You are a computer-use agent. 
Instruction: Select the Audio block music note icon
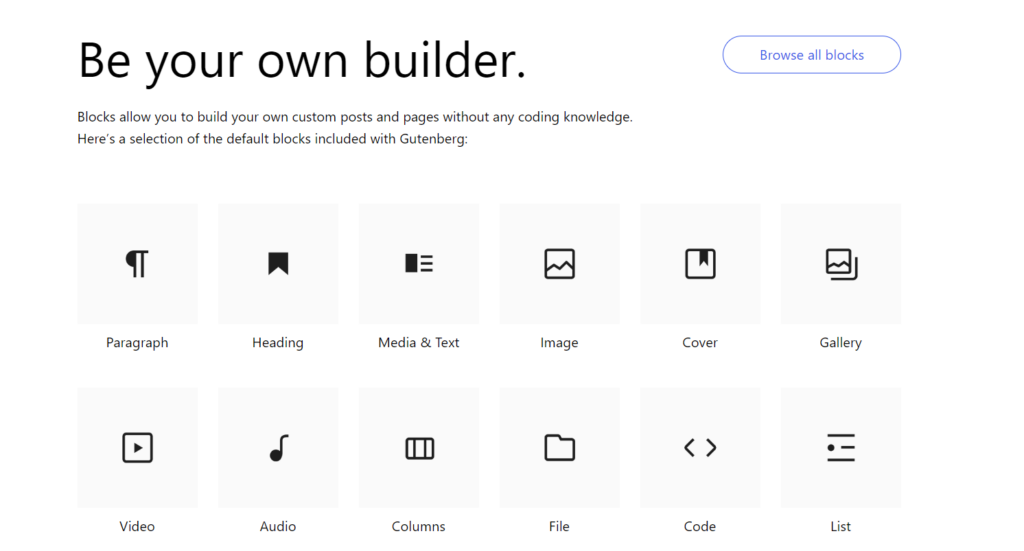(x=279, y=448)
